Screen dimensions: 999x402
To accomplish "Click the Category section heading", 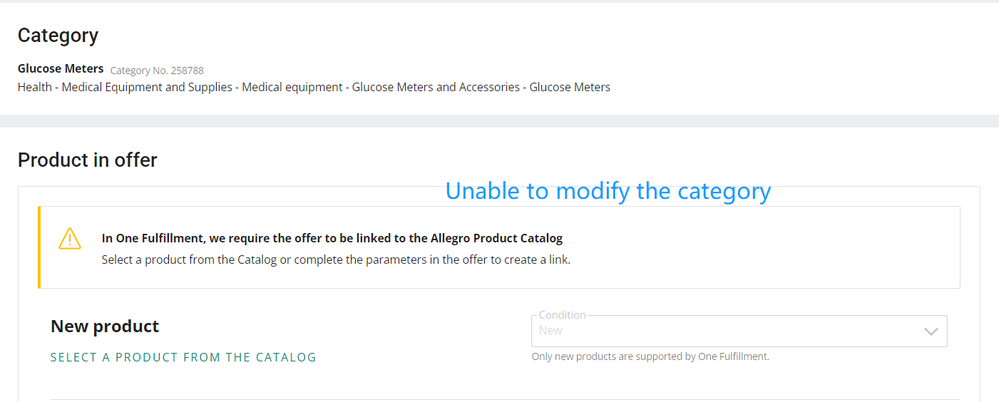I will [x=58, y=36].
